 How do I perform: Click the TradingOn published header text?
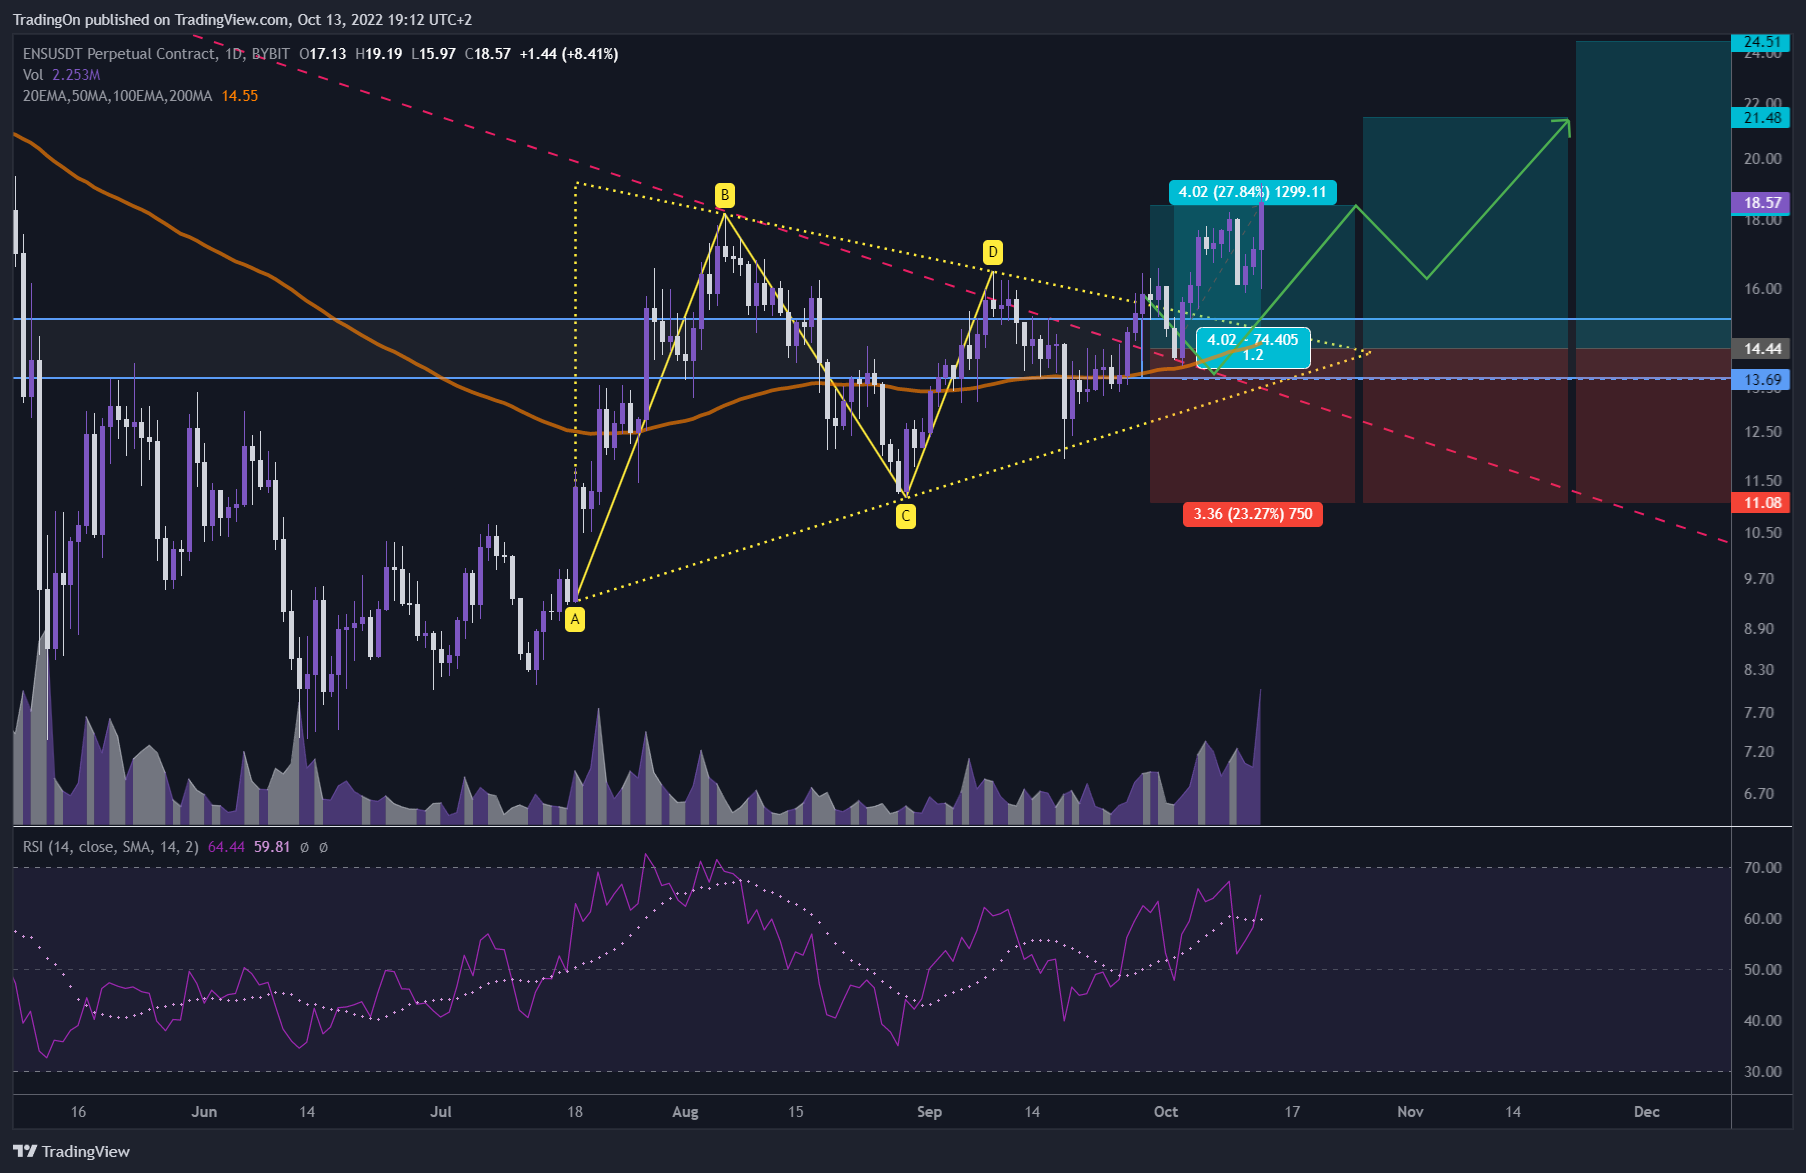coord(242,20)
